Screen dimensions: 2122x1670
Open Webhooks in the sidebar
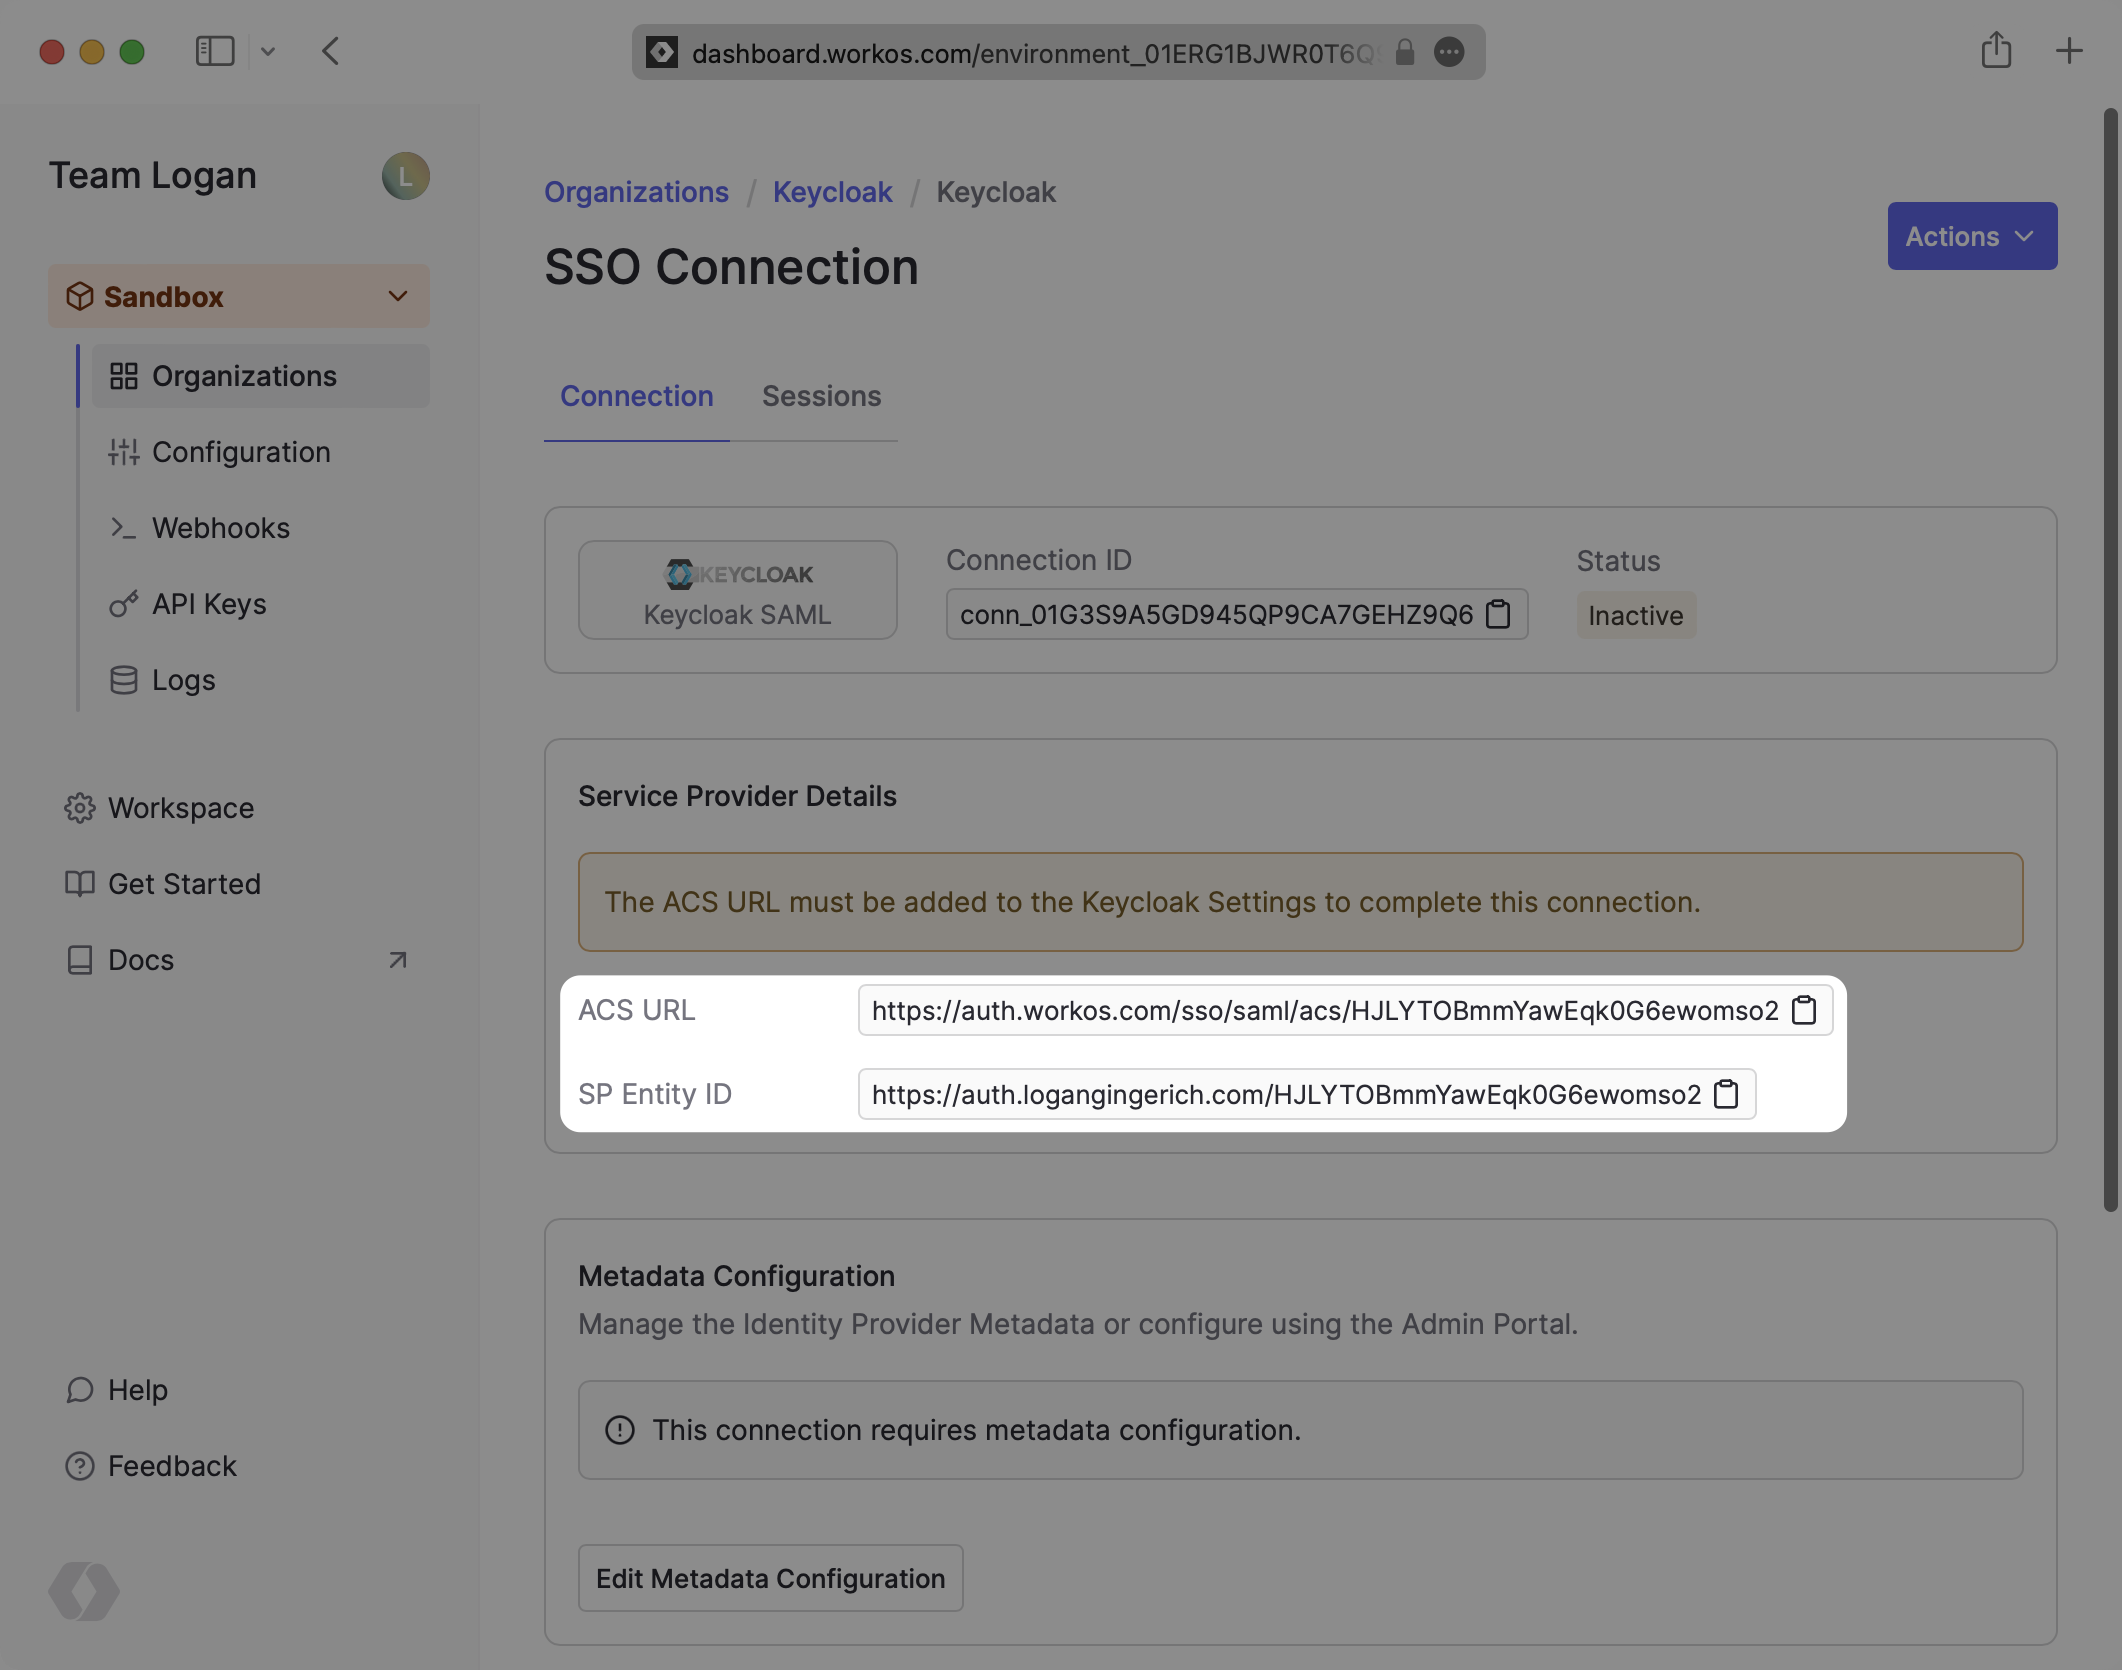point(220,528)
